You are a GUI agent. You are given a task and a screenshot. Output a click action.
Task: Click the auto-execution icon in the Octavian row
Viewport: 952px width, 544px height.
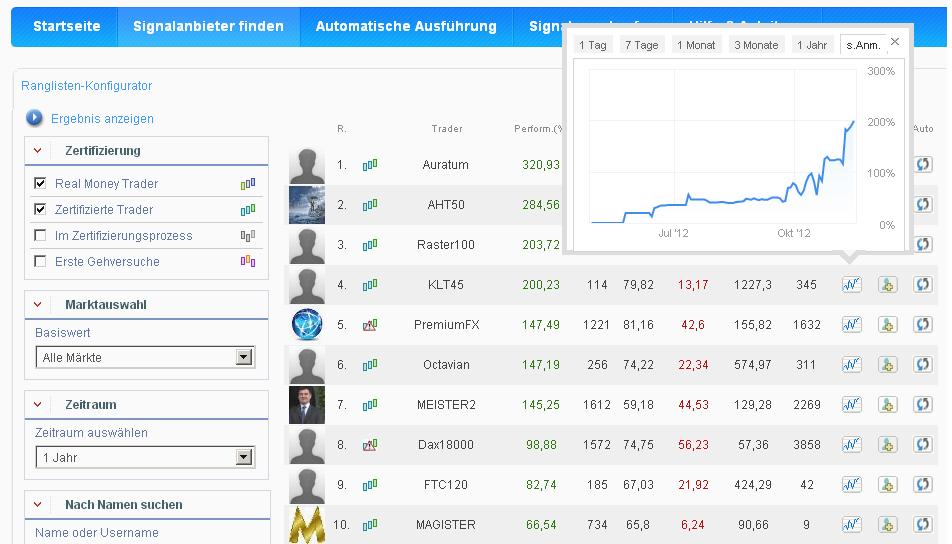tap(922, 365)
